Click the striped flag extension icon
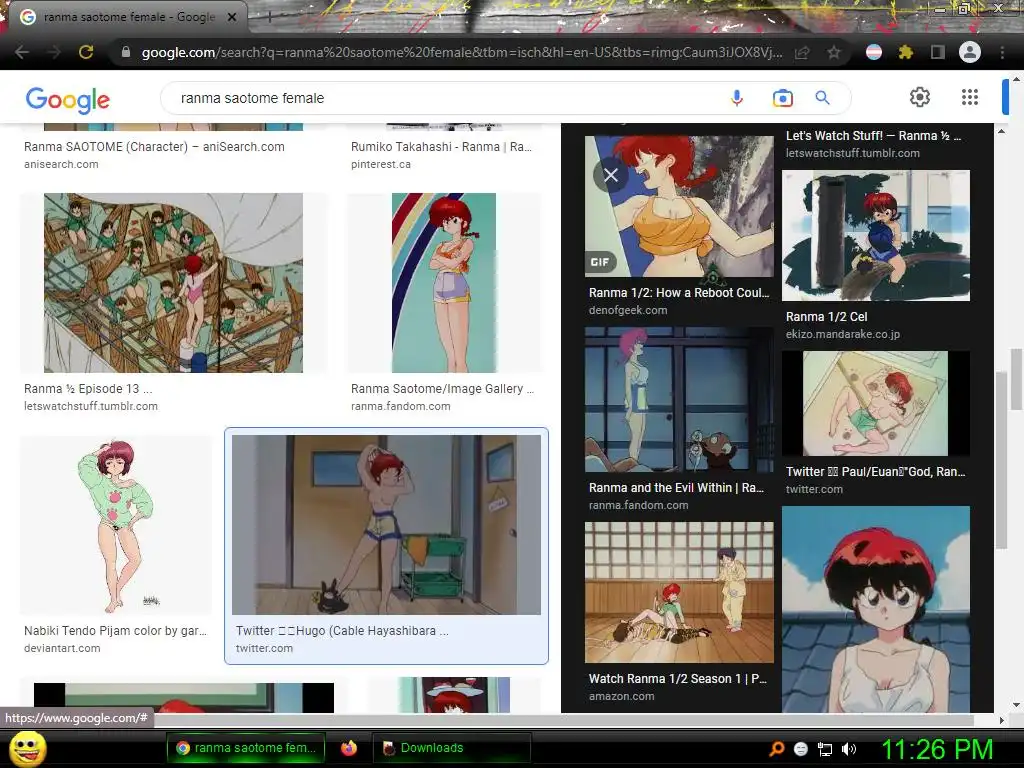This screenshot has width=1024, height=768. 873,52
